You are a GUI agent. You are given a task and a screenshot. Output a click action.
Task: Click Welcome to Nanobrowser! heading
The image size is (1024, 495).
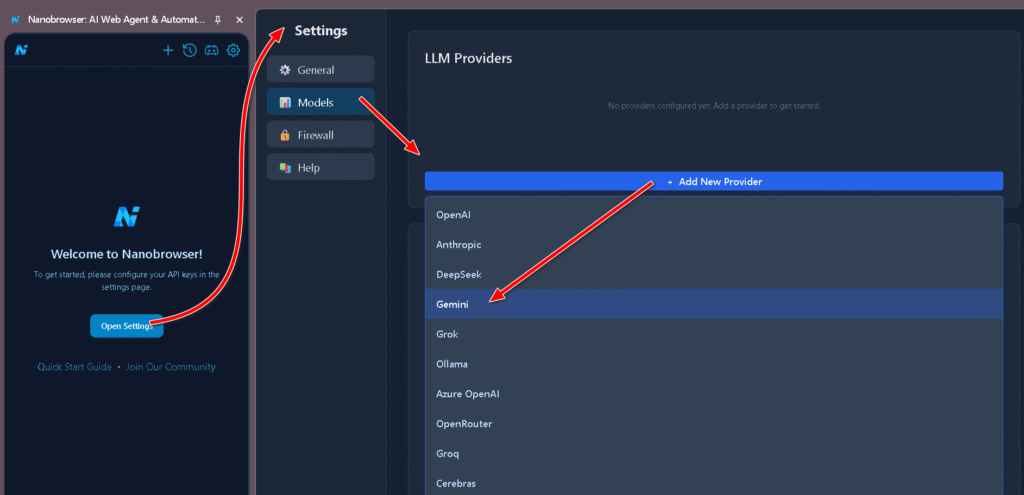coord(127,255)
